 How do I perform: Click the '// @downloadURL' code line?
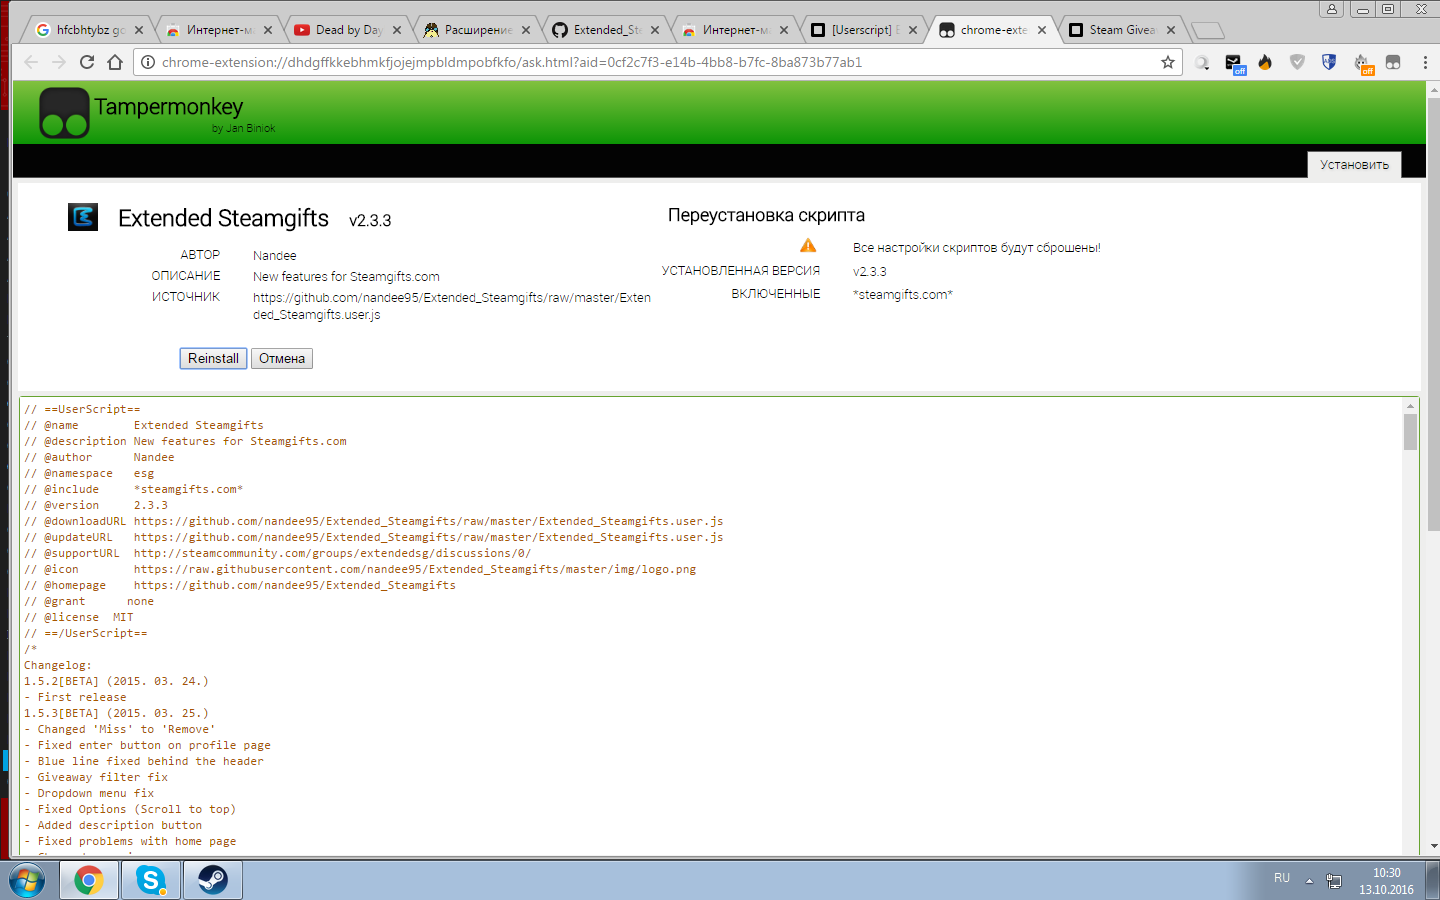click(374, 521)
